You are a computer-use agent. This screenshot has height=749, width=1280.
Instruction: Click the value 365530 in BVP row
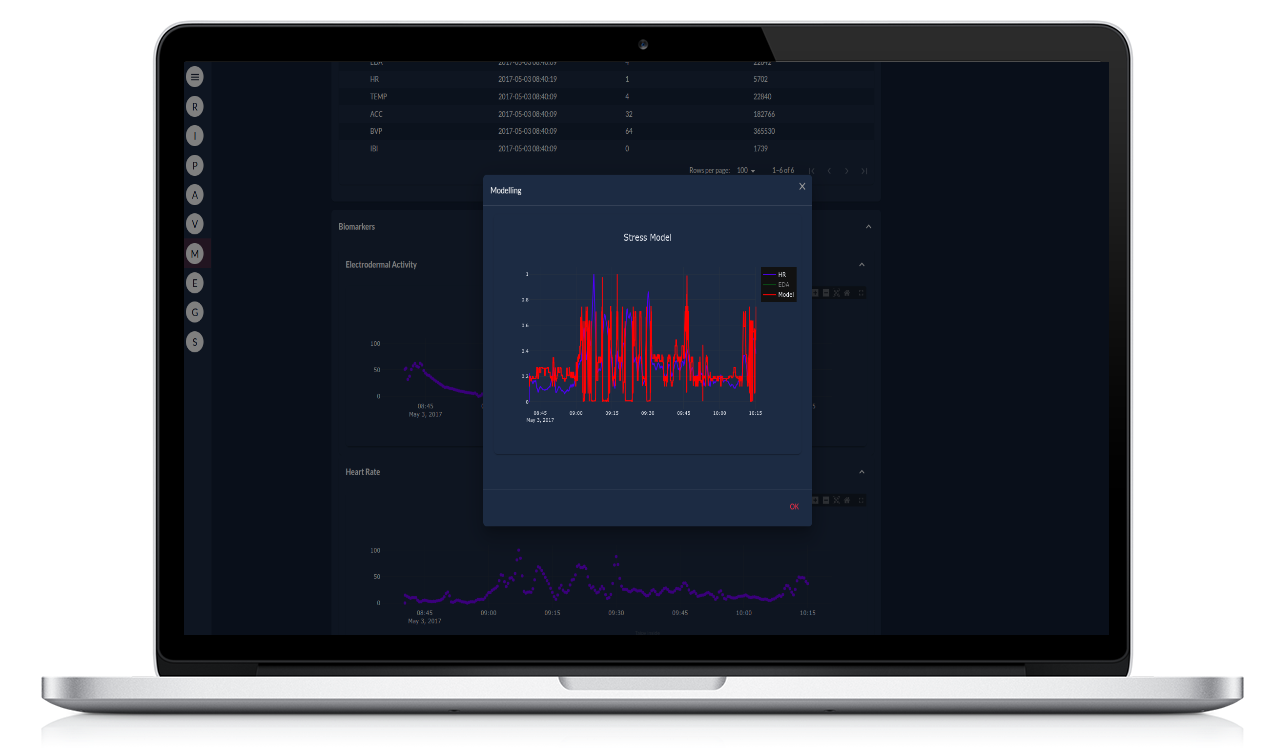coord(765,131)
